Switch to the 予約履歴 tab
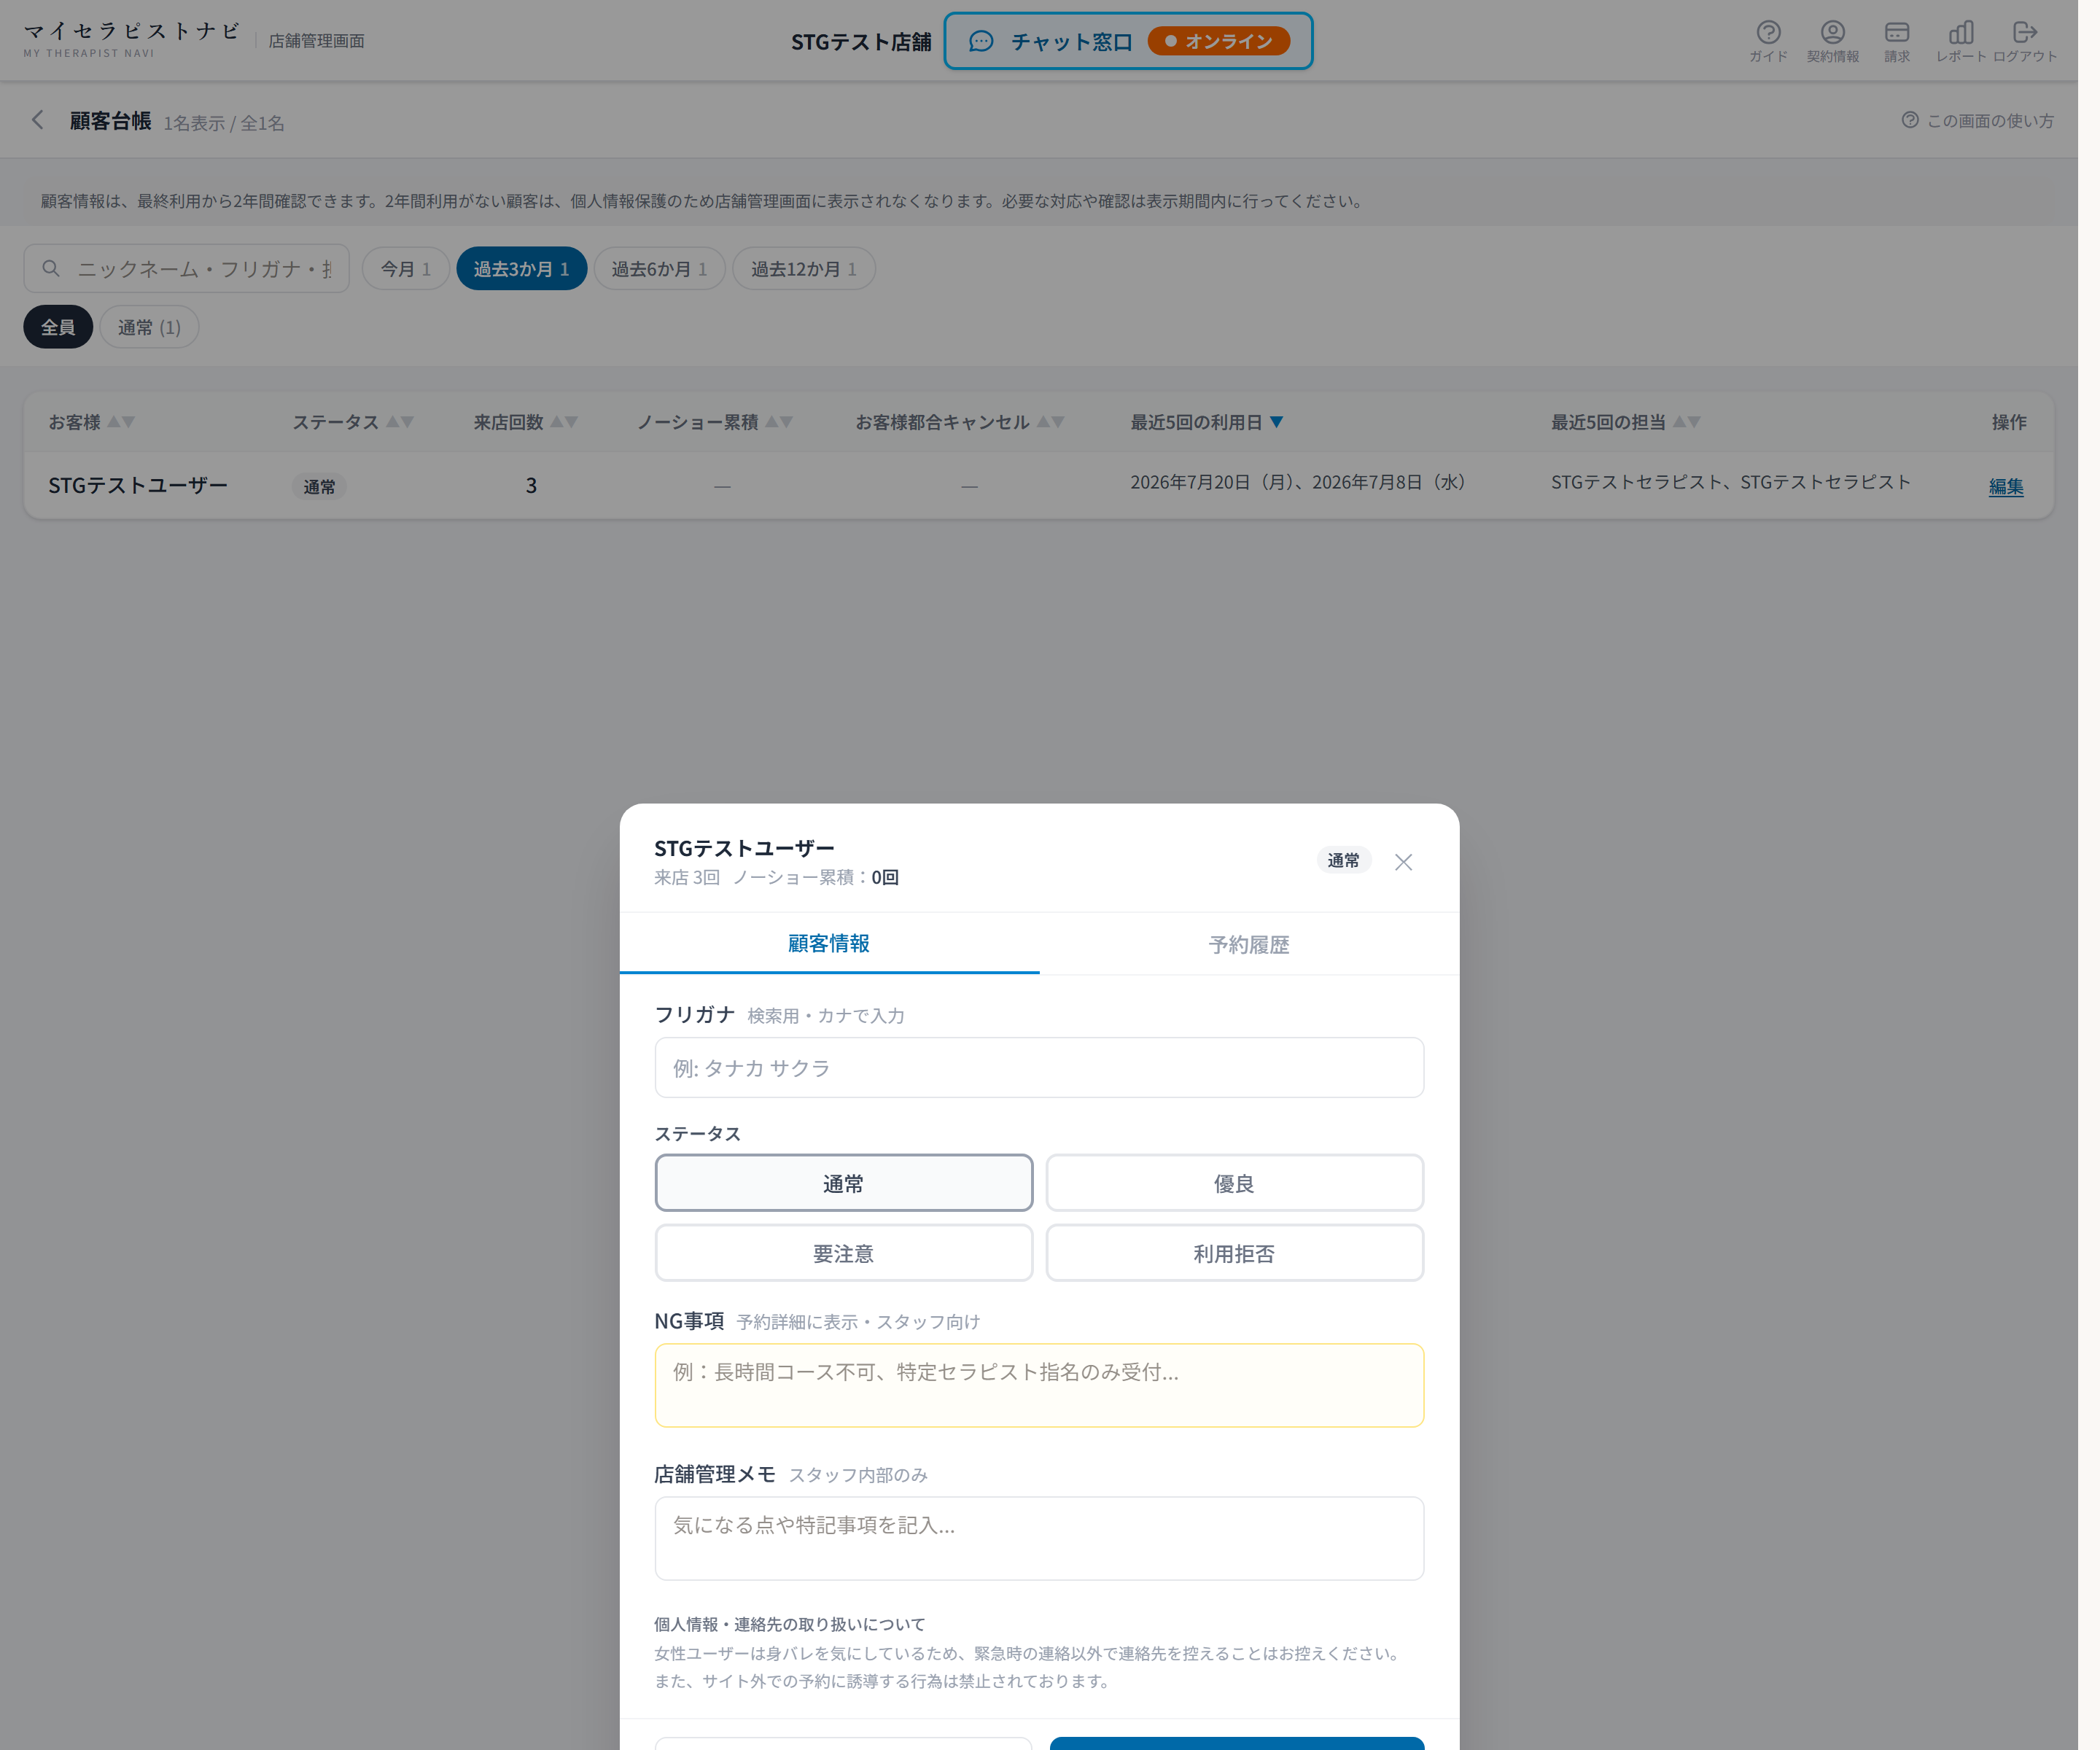 click(x=1249, y=944)
